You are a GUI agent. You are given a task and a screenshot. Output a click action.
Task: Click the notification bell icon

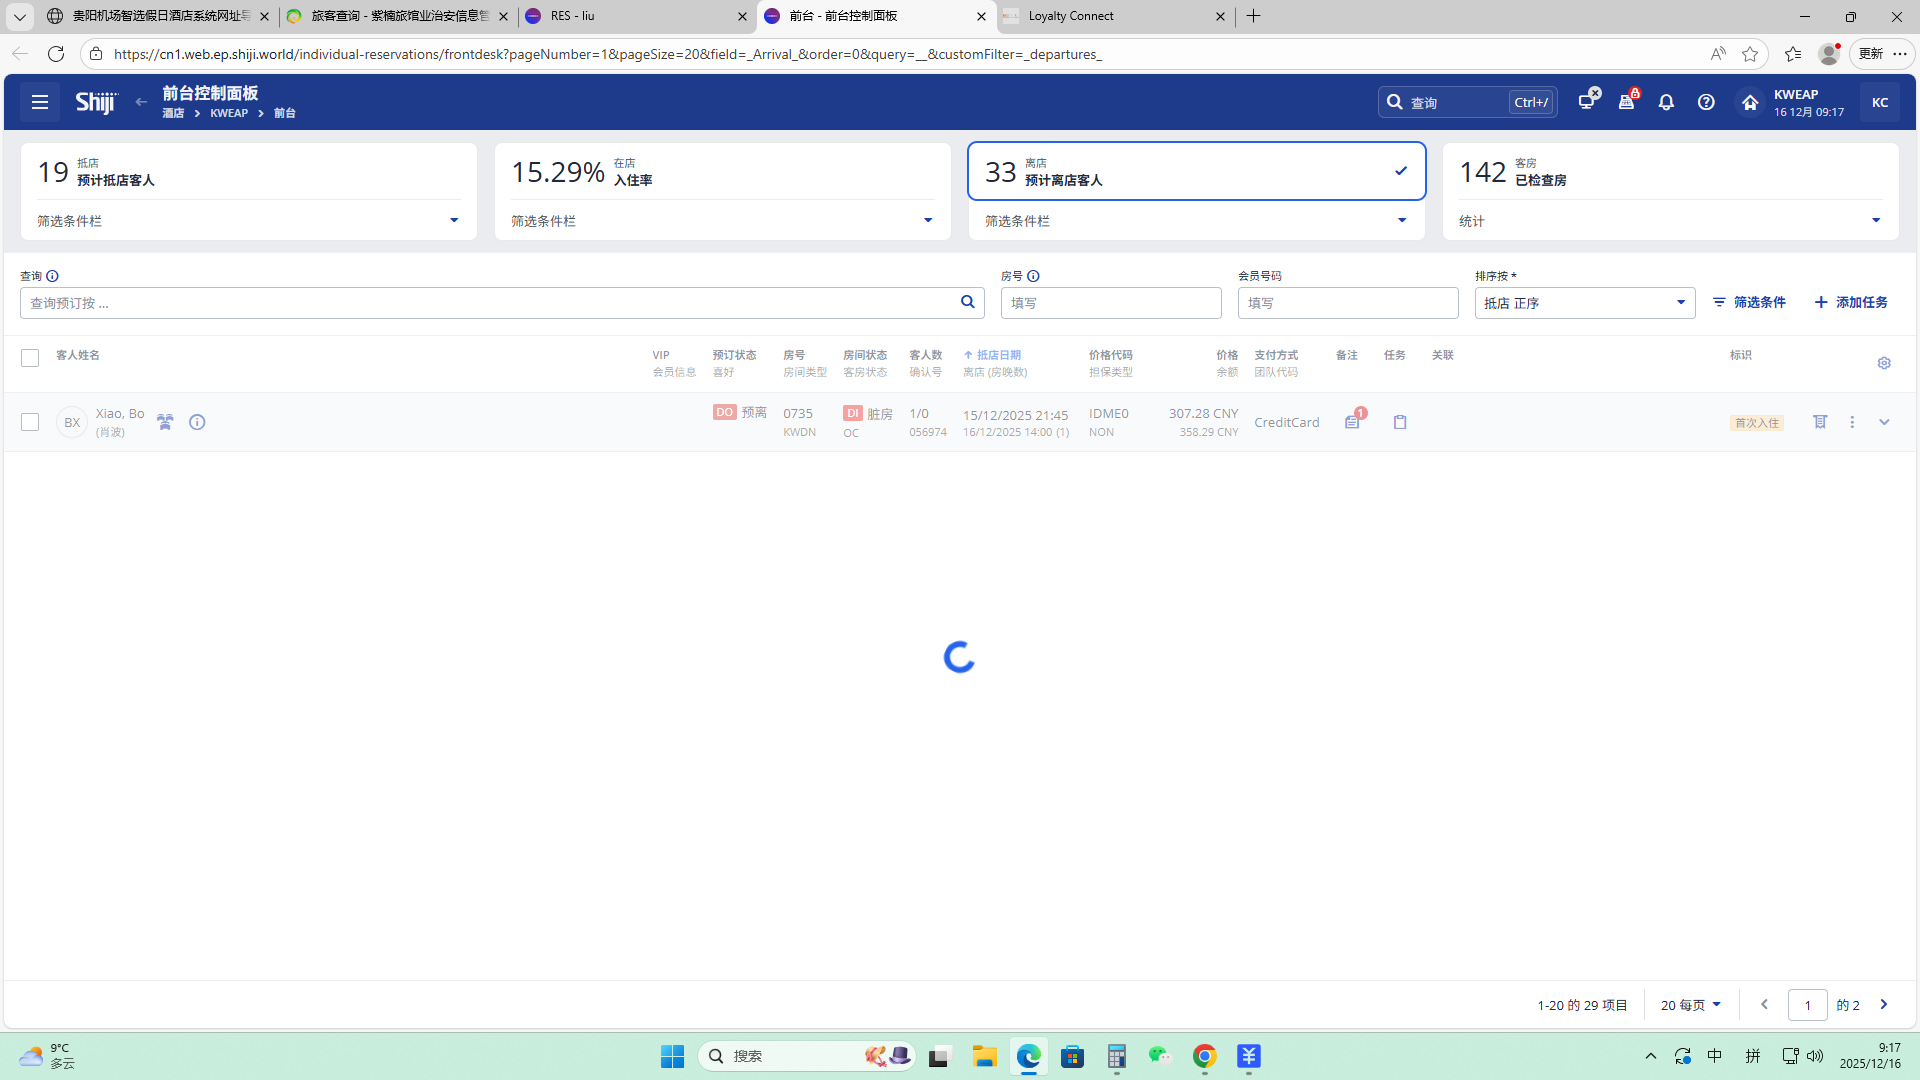point(1666,102)
